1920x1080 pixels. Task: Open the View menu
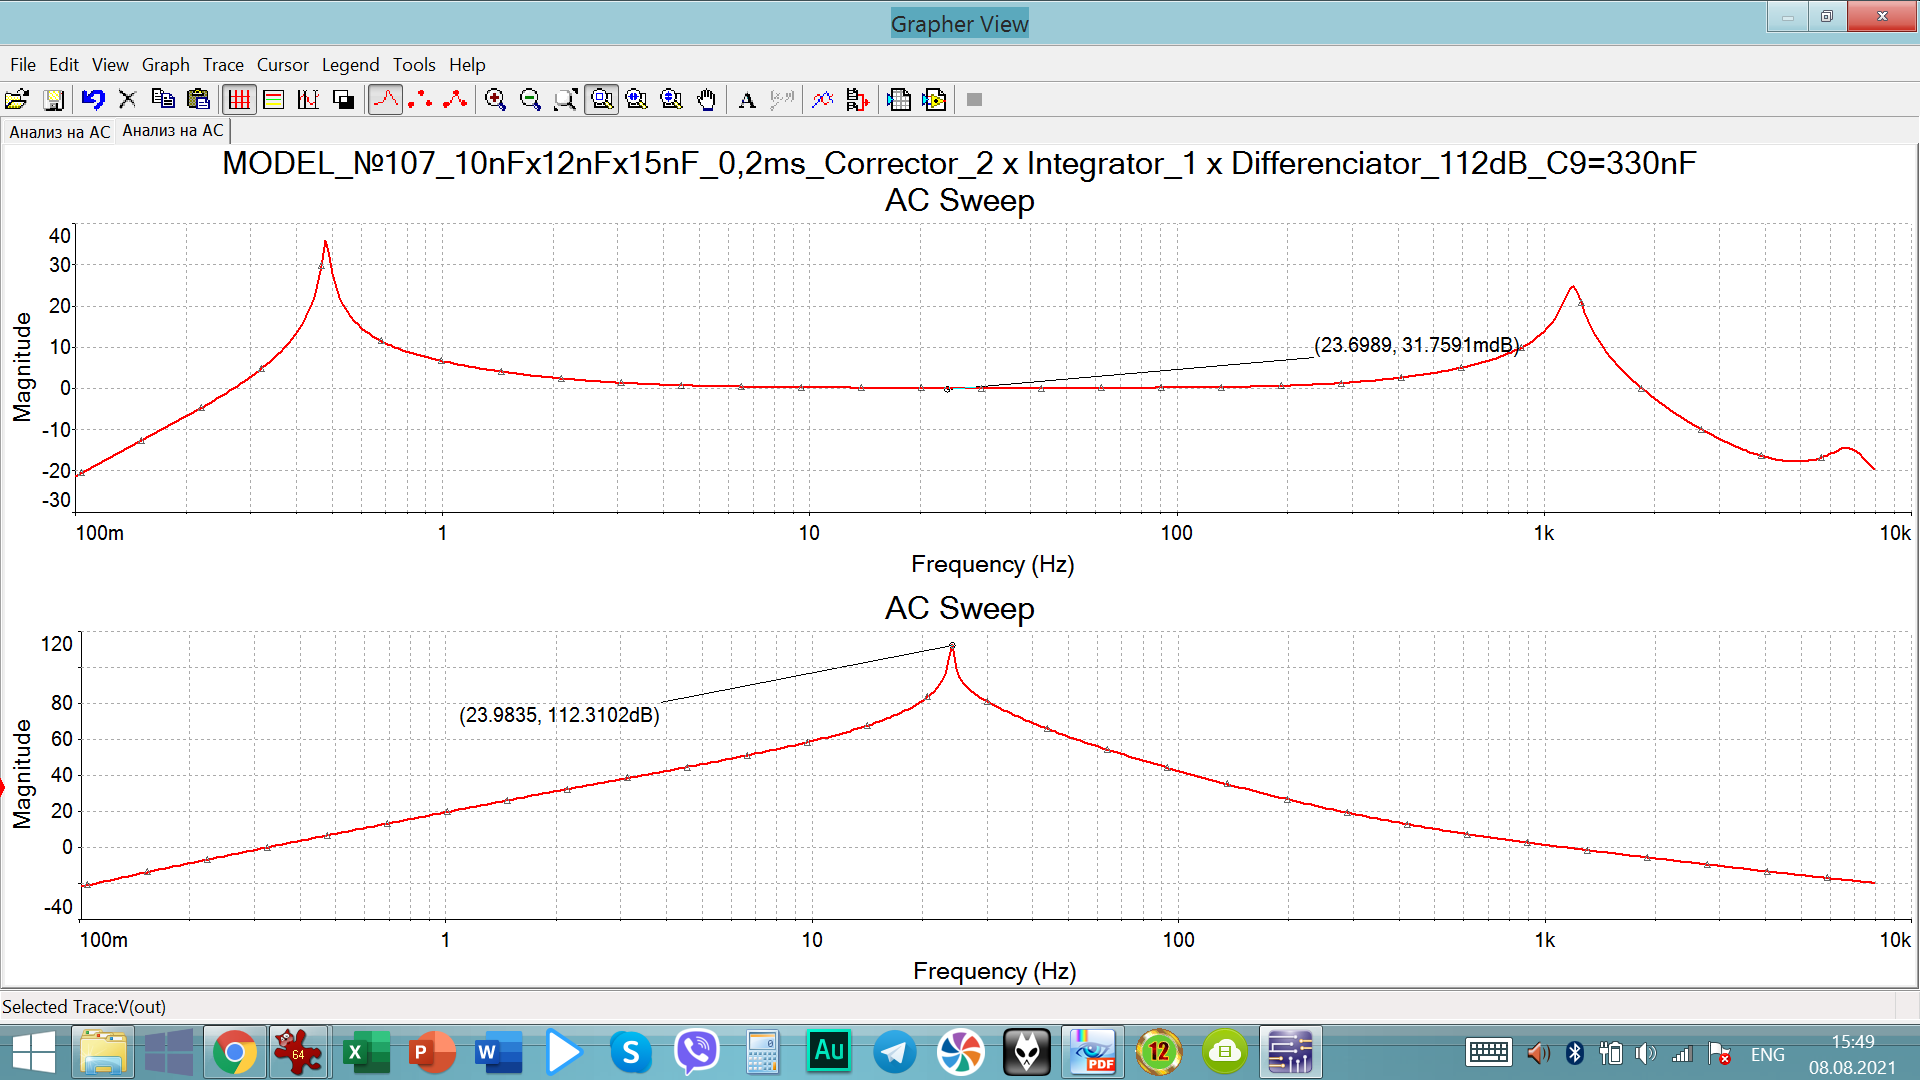click(110, 64)
